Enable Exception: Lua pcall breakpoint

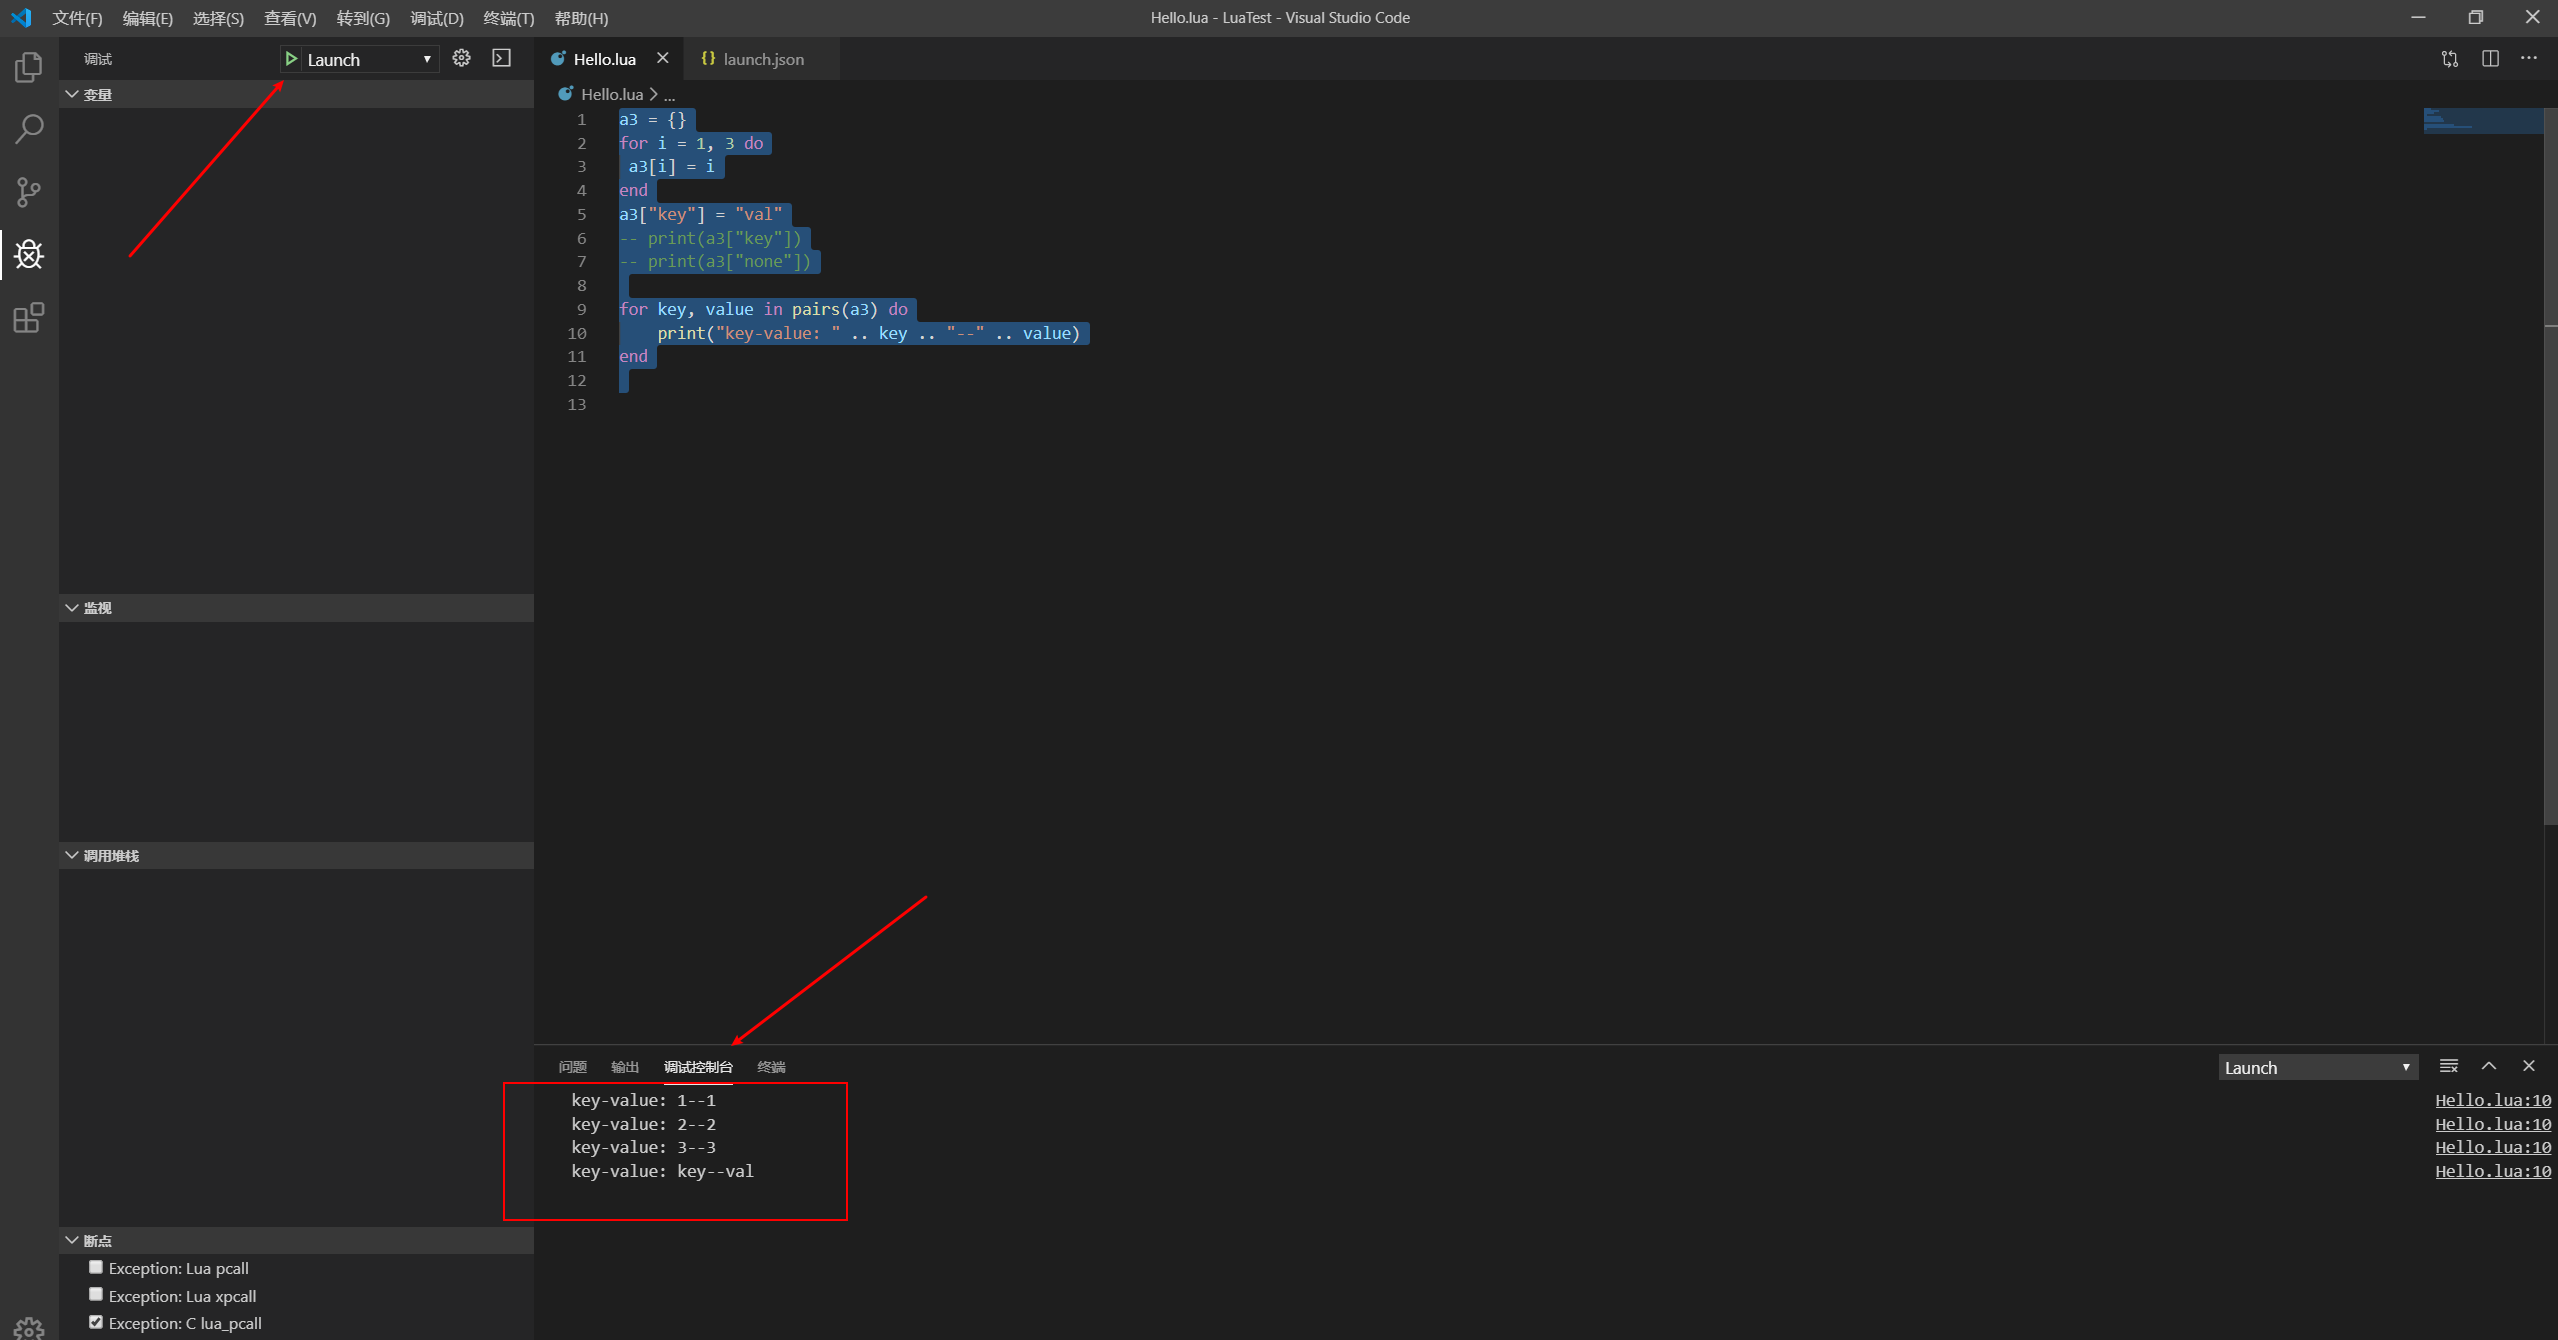[95, 1266]
